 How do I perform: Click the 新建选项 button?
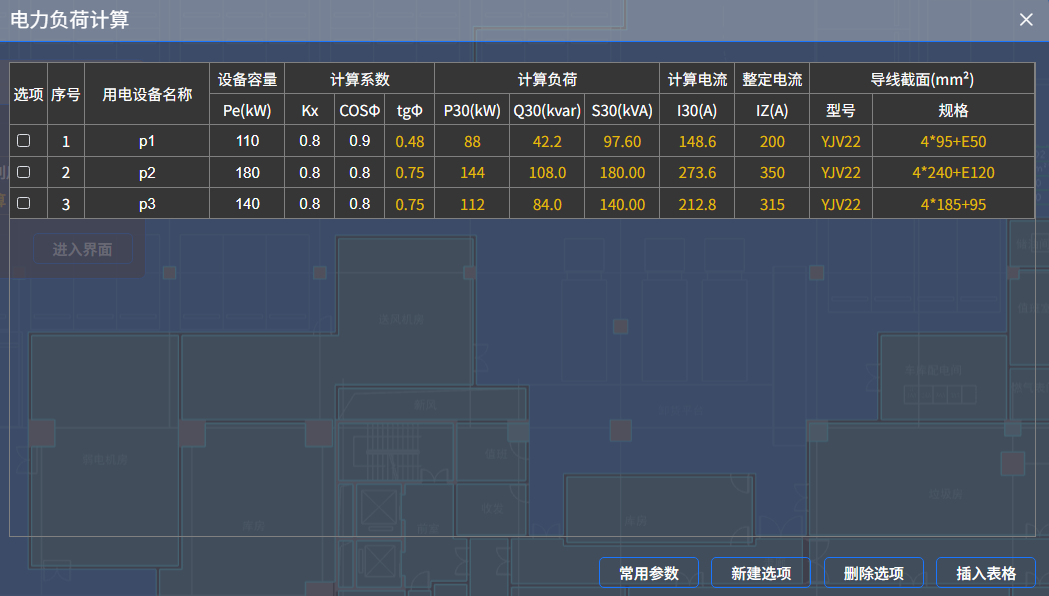click(x=761, y=573)
